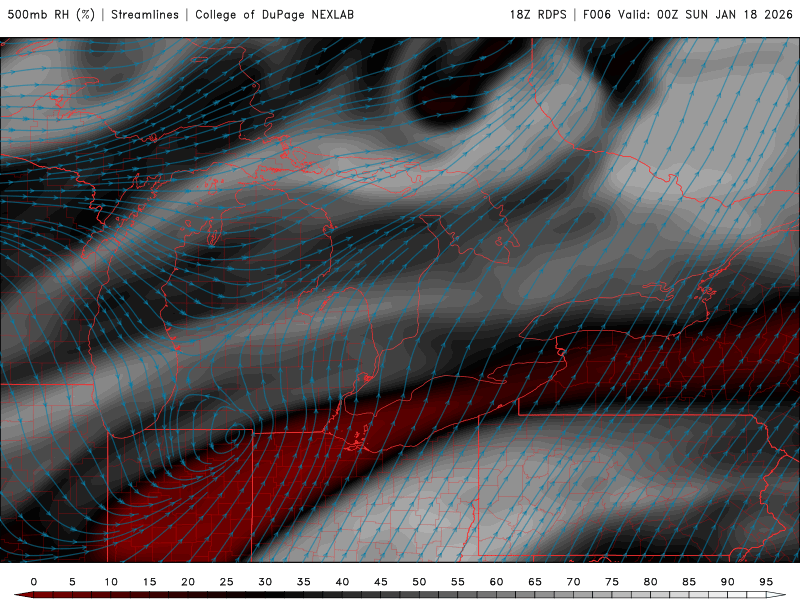Click "College of DuPage NEXLAB" text
The image size is (800, 600).
274,14
